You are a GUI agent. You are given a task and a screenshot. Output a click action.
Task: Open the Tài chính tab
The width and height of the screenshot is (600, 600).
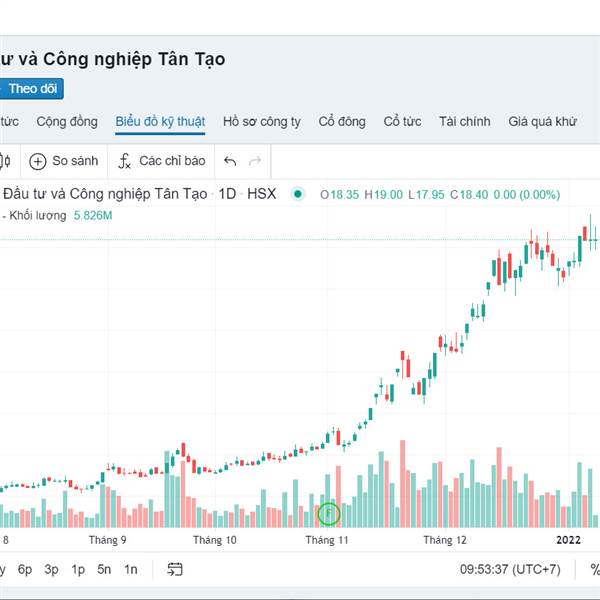[465, 122]
